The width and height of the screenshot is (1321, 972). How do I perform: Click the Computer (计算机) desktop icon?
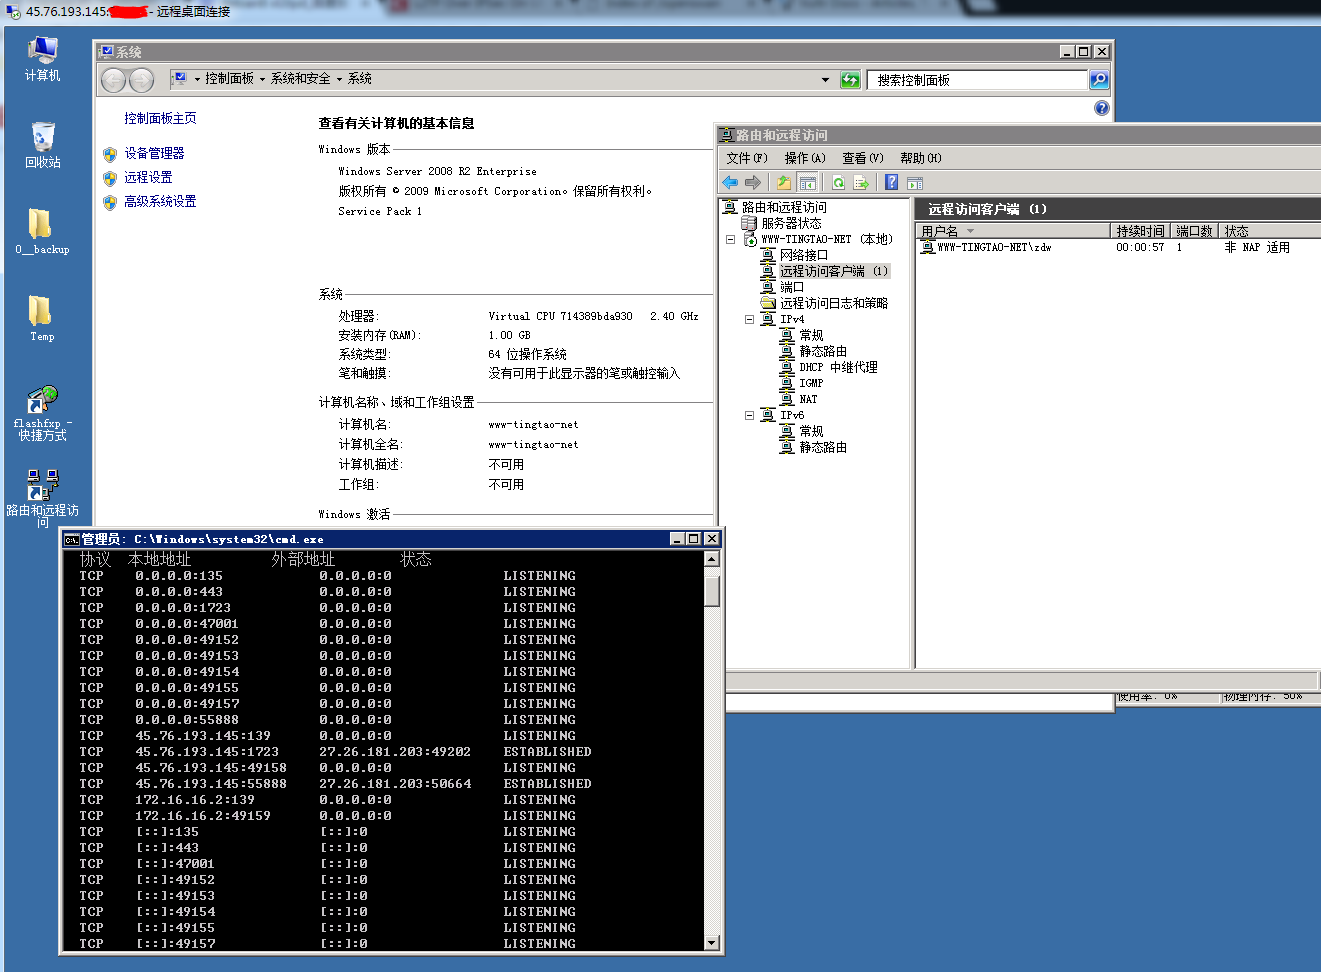click(42, 59)
